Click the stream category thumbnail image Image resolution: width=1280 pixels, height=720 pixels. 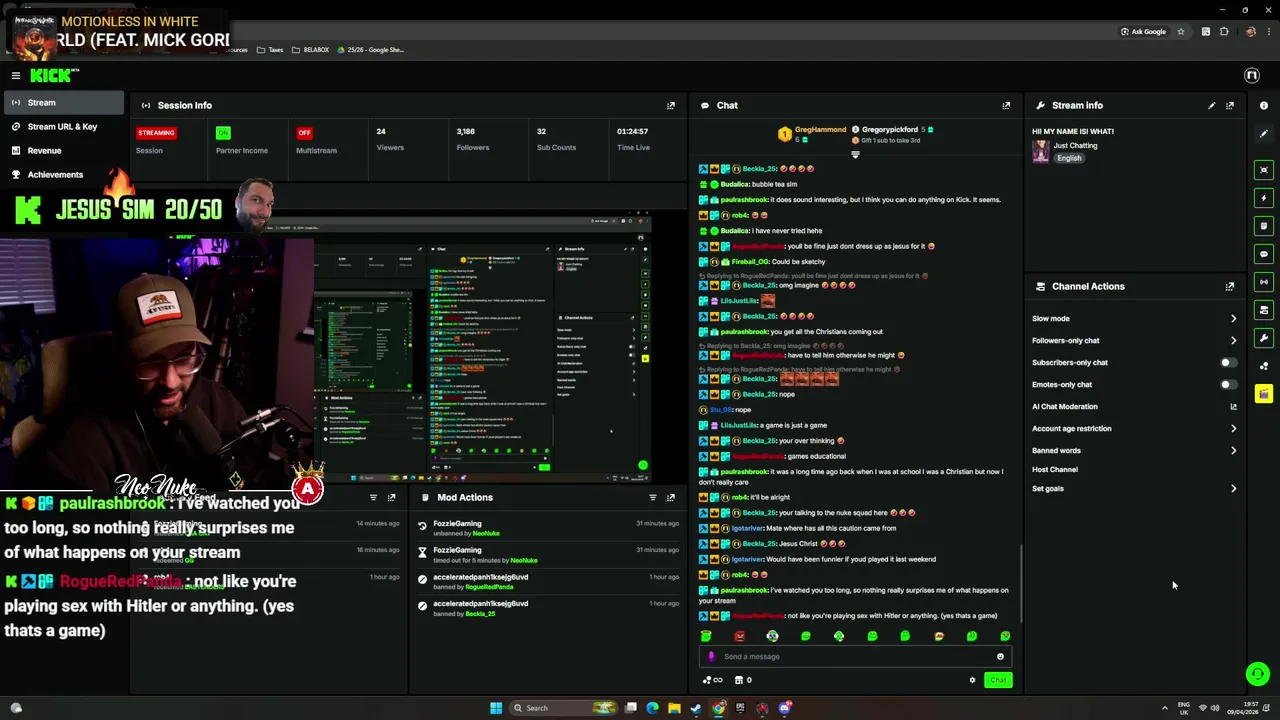pyautogui.click(x=1041, y=151)
